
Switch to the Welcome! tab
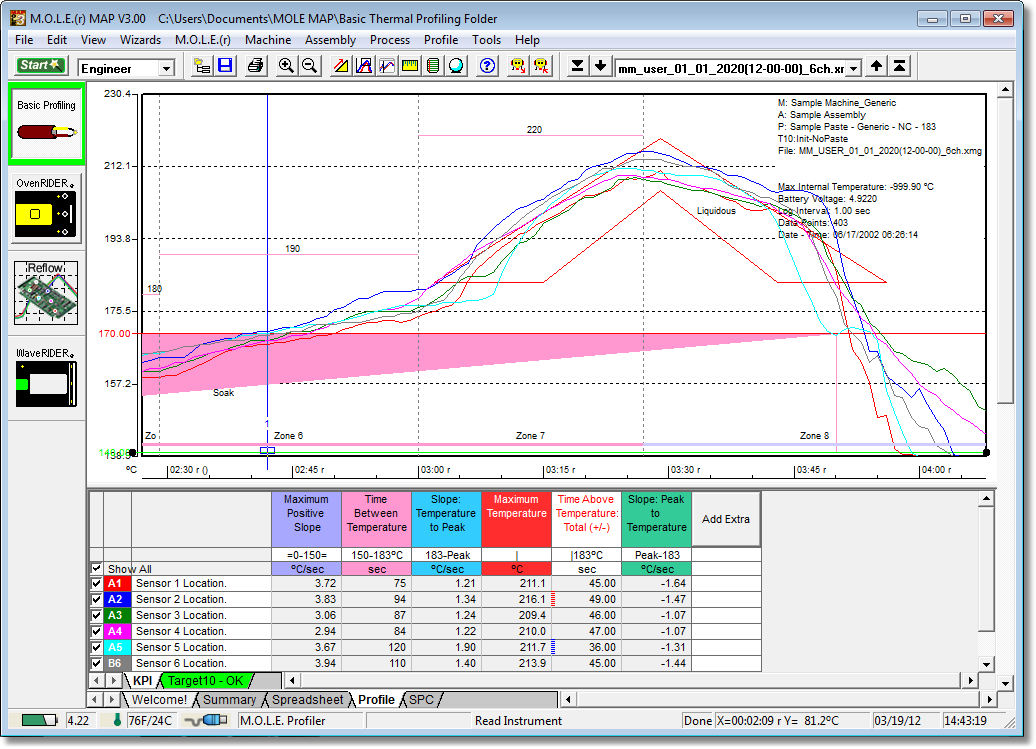159,699
